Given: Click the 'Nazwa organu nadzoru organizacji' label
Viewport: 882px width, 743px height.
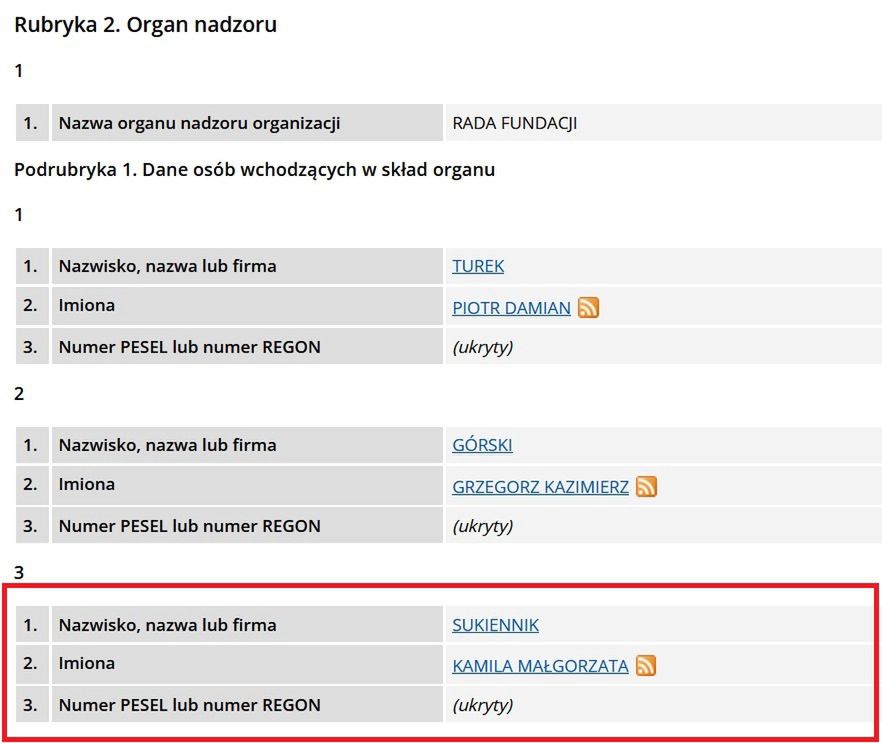Looking at the screenshot, I should pyautogui.click(x=199, y=124).
